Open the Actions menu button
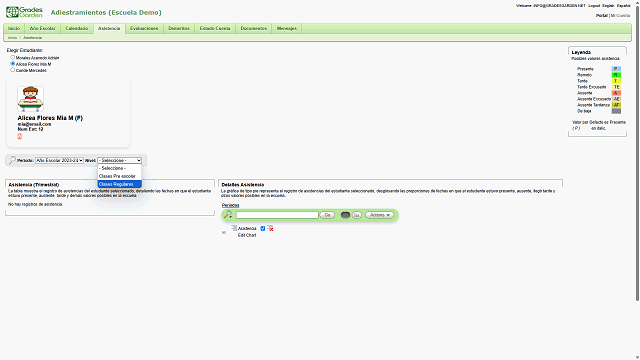 point(380,215)
